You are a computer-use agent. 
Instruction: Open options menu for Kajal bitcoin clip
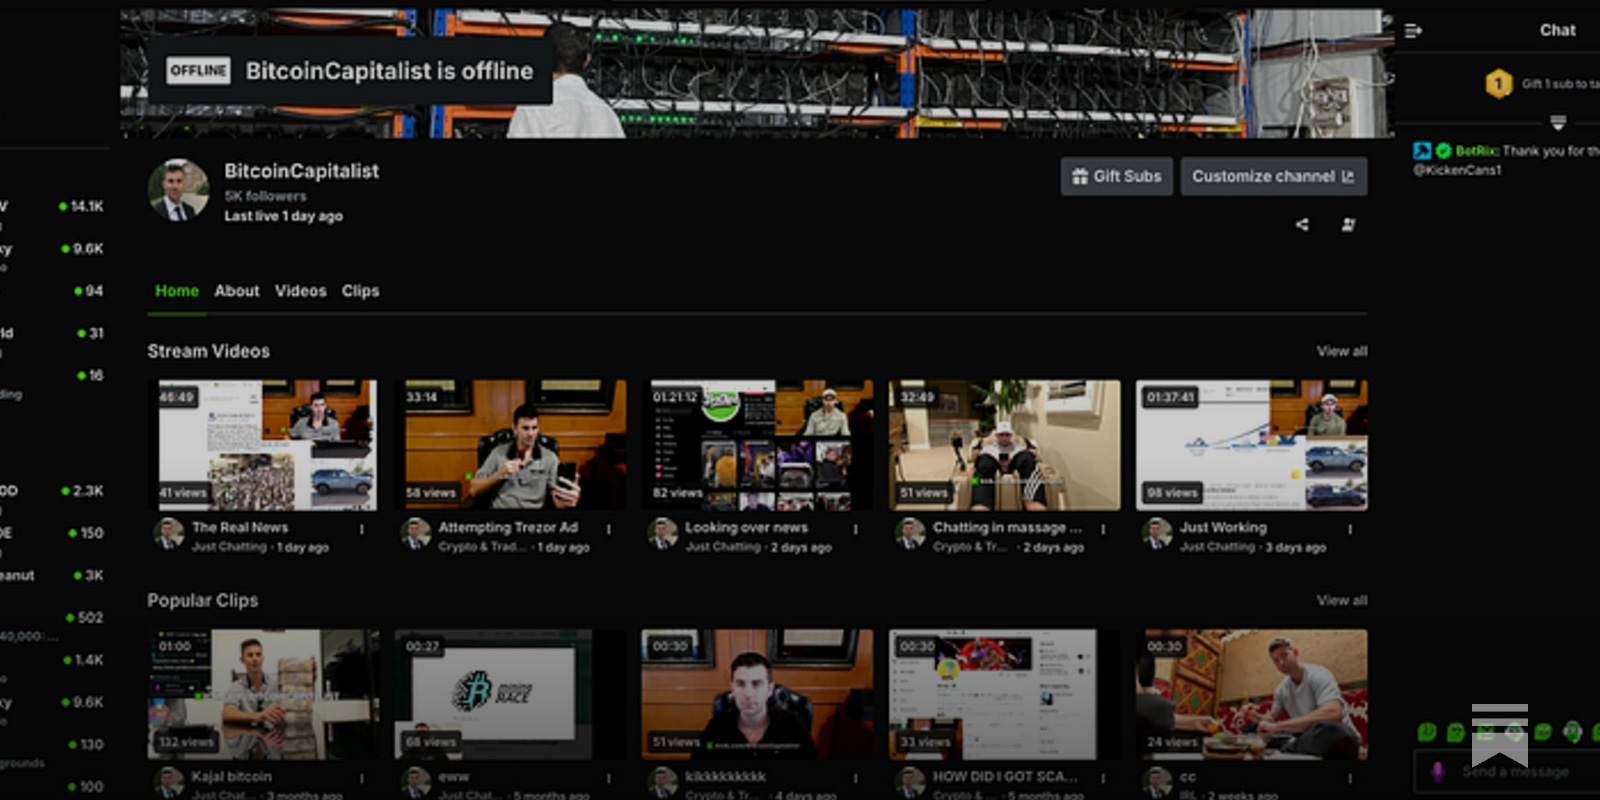(x=362, y=778)
